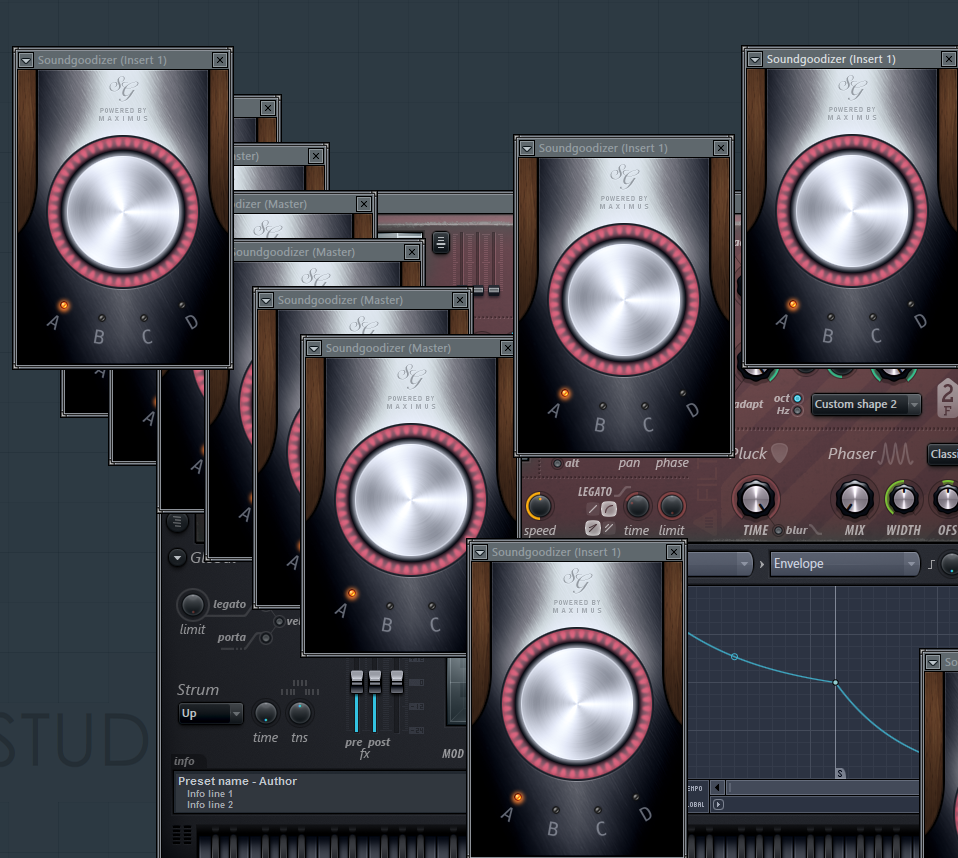Click the Preset name - Author info text
The image size is (958, 858).
pos(237,782)
